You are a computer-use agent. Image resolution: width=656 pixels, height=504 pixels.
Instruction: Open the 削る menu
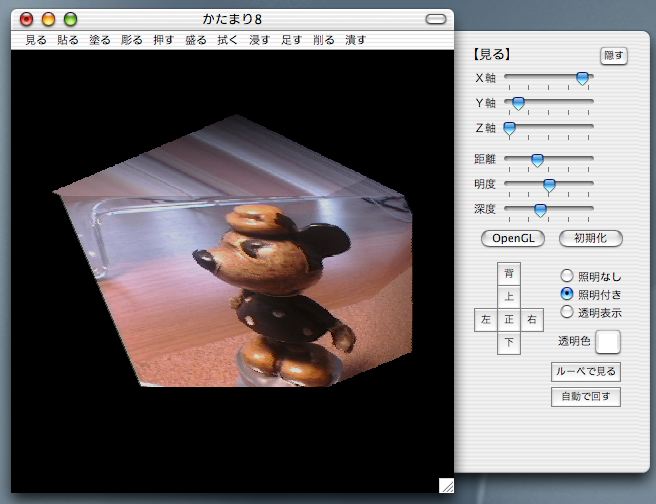click(323, 40)
